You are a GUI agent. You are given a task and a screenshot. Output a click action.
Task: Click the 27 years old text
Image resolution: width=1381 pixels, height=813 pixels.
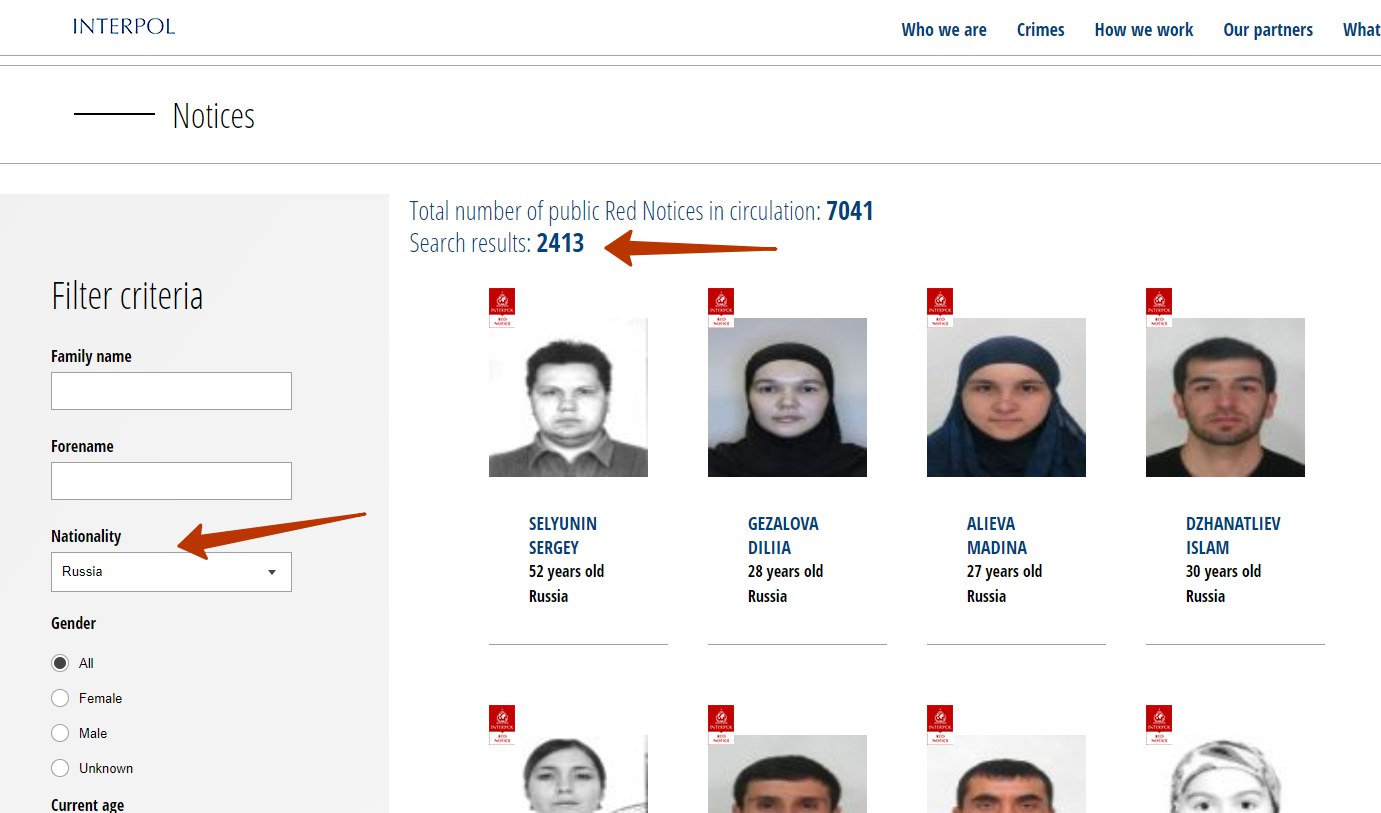point(1004,572)
